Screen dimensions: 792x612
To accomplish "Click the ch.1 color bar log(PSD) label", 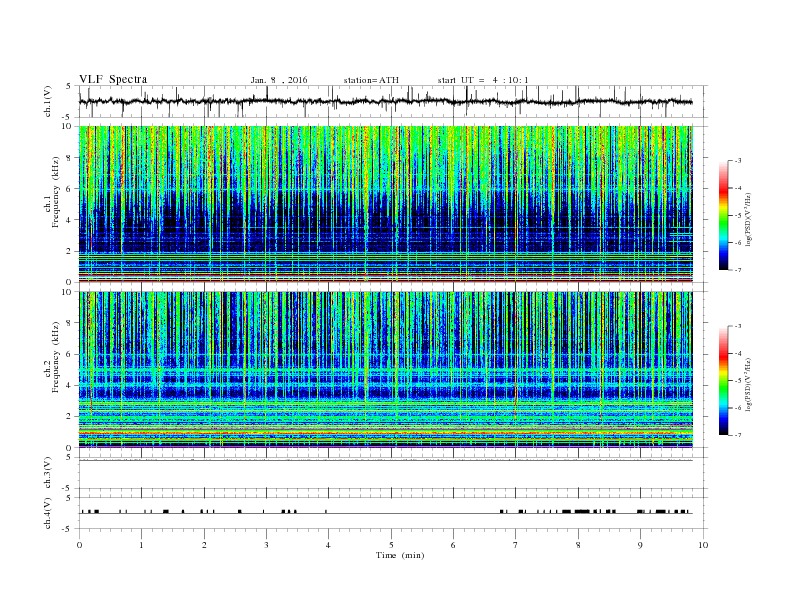I will pyautogui.click(x=748, y=219).
